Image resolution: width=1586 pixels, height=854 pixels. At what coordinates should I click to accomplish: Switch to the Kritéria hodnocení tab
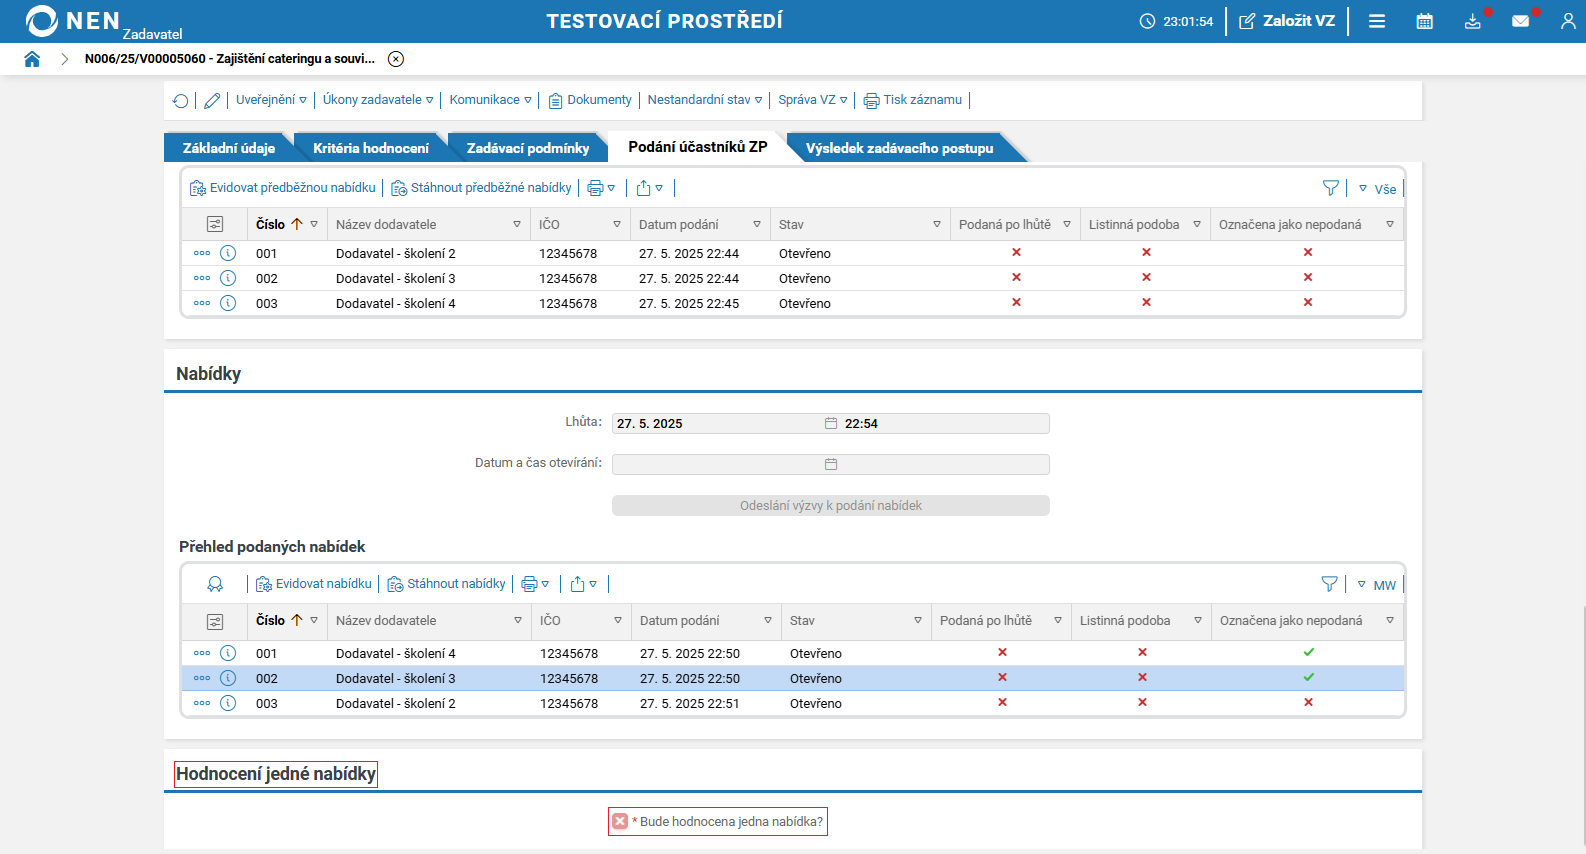click(x=370, y=148)
